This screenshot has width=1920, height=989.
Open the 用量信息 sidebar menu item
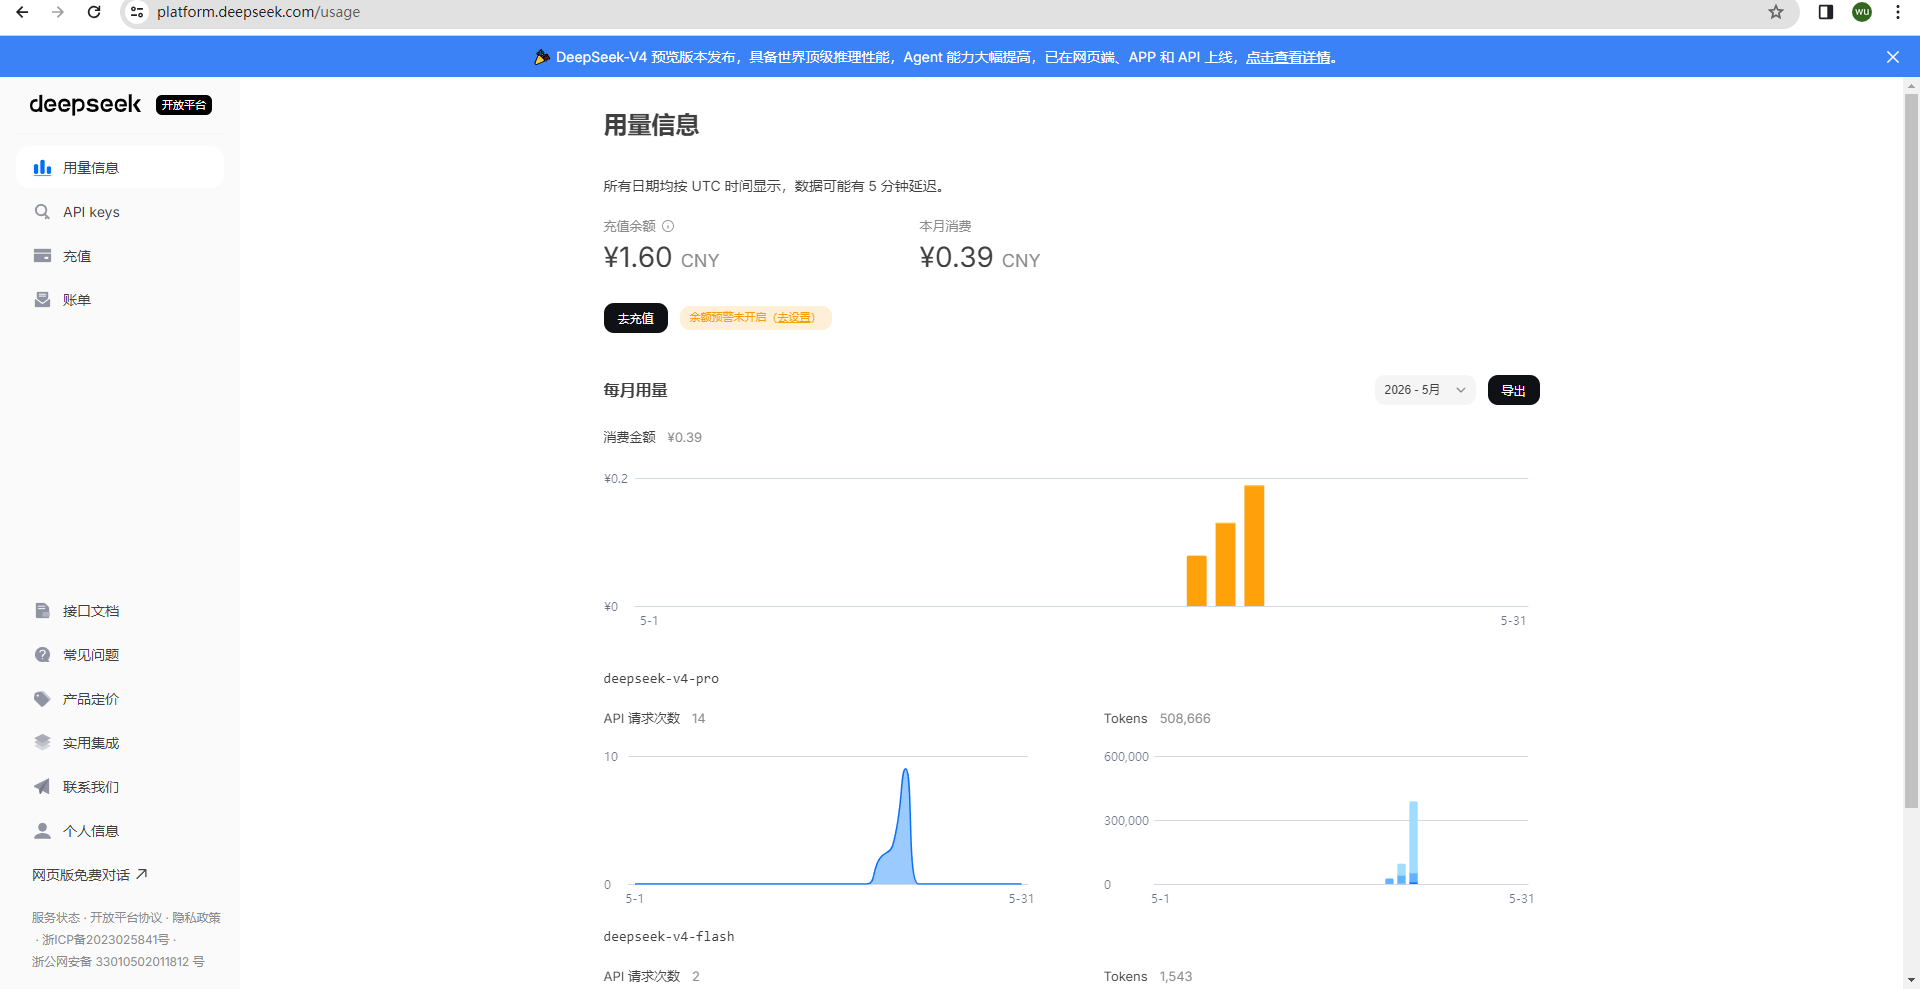click(120, 167)
